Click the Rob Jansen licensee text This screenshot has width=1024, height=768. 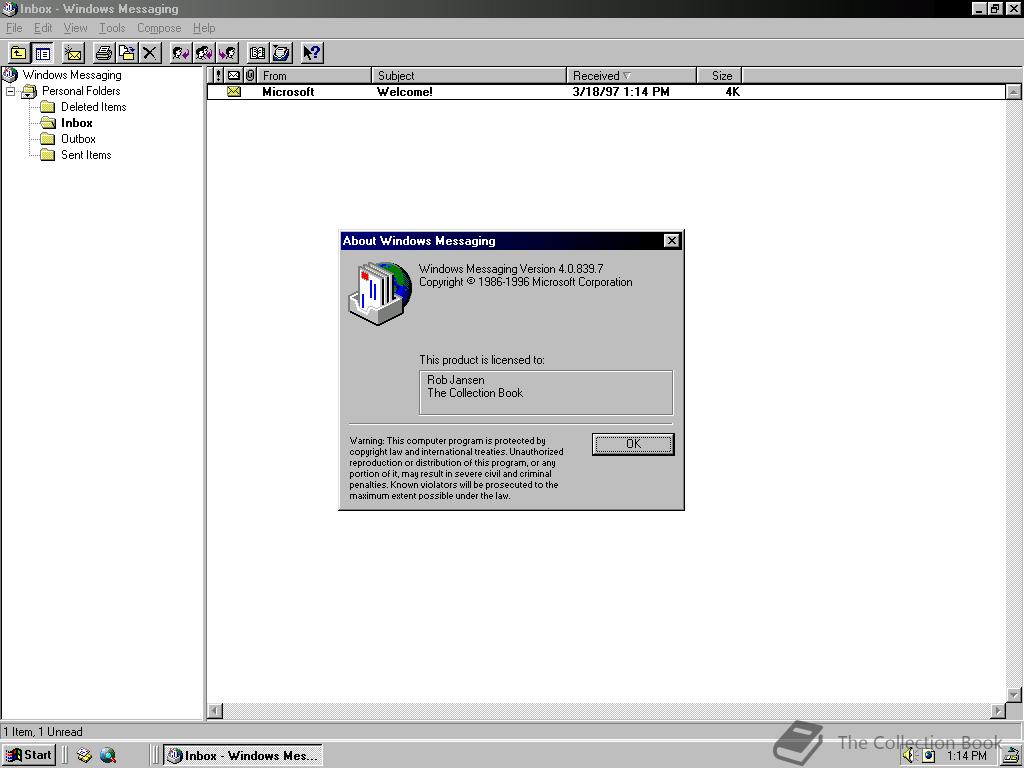click(456, 379)
